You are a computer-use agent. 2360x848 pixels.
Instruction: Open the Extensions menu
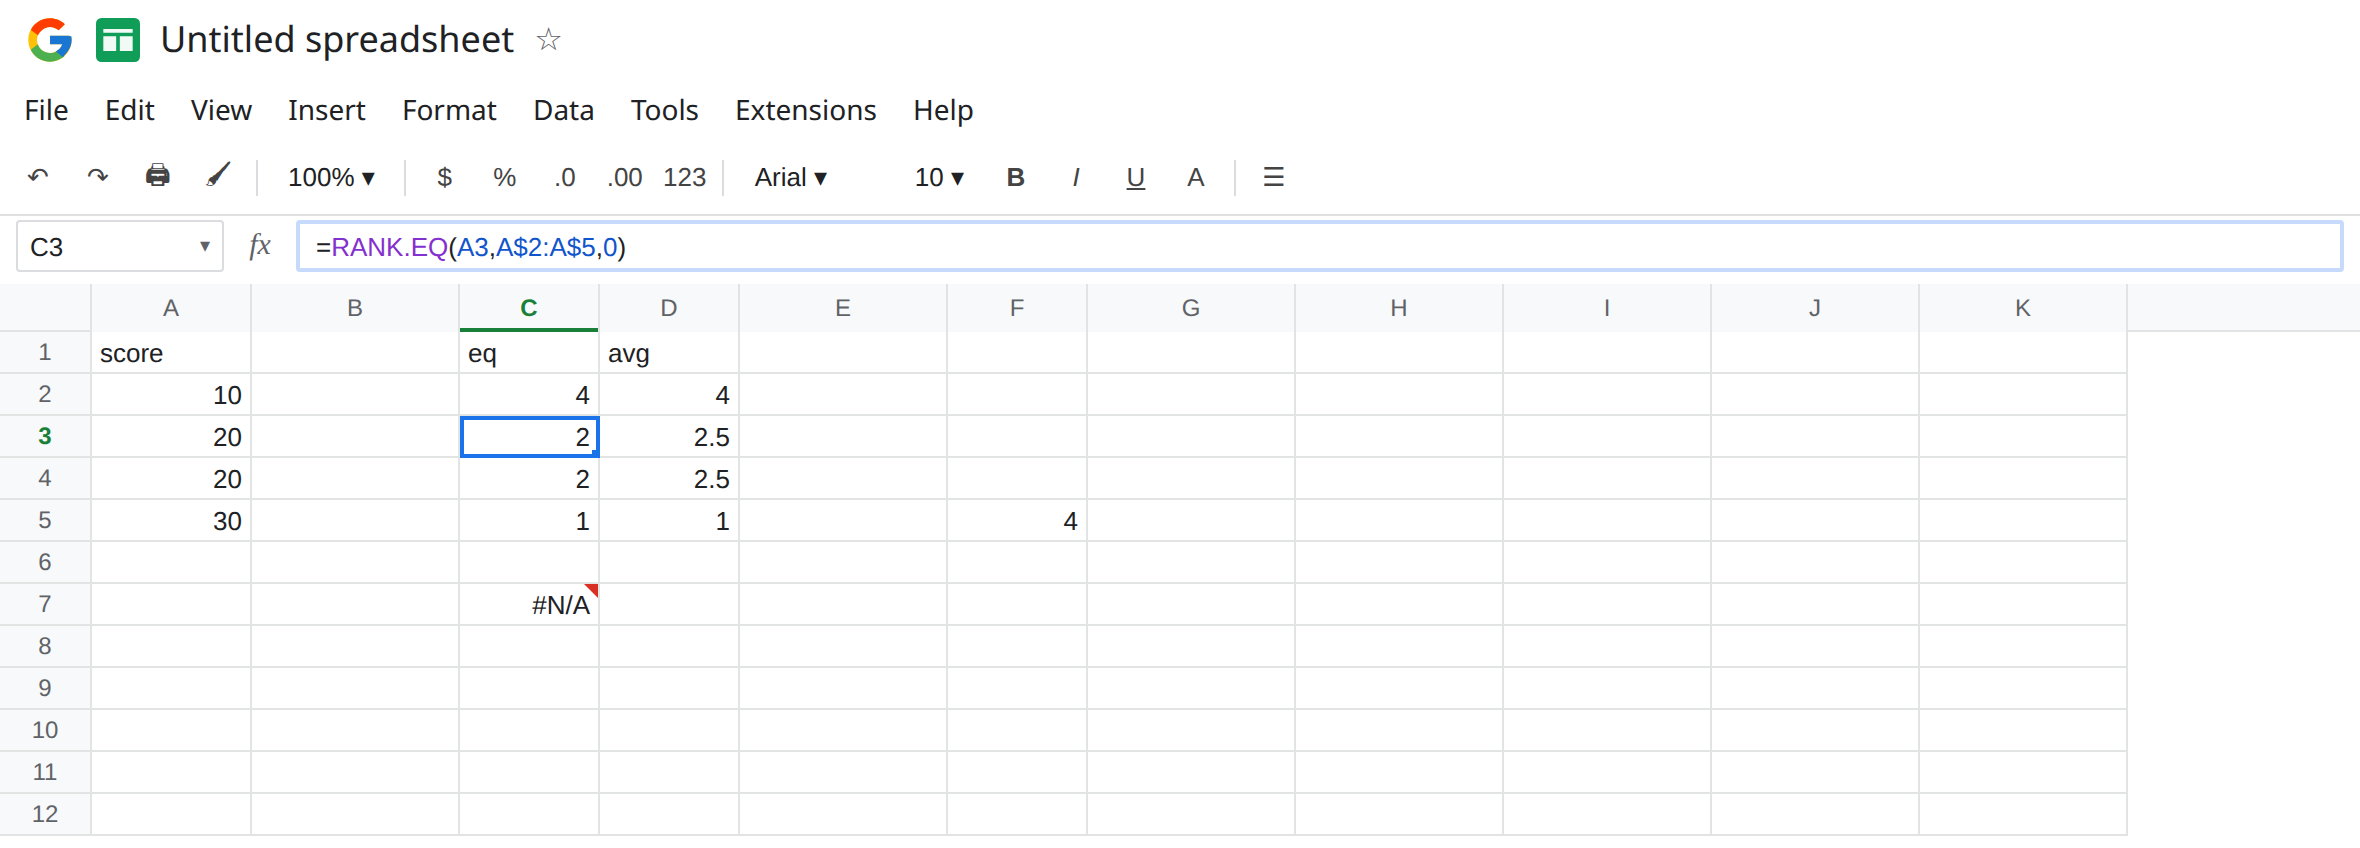806,110
